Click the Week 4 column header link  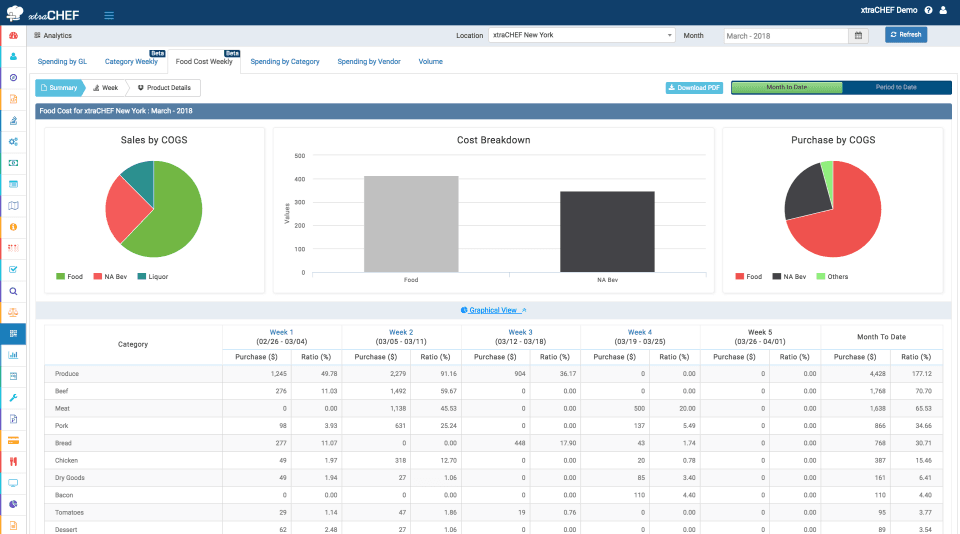pyautogui.click(x=640, y=332)
